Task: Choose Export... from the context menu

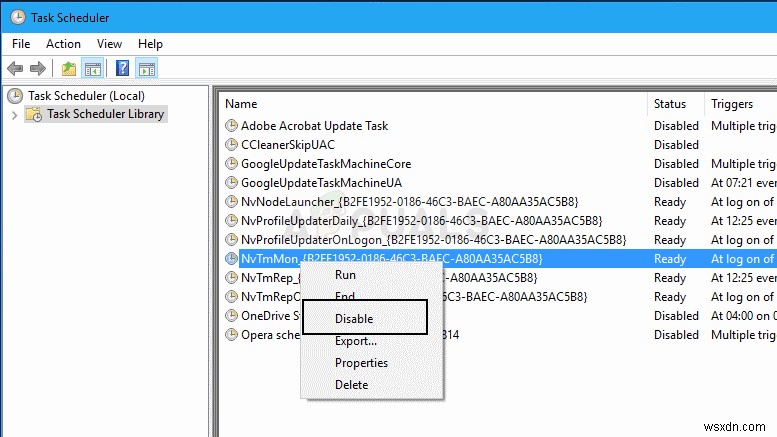Action: click(x=356, y=341)
